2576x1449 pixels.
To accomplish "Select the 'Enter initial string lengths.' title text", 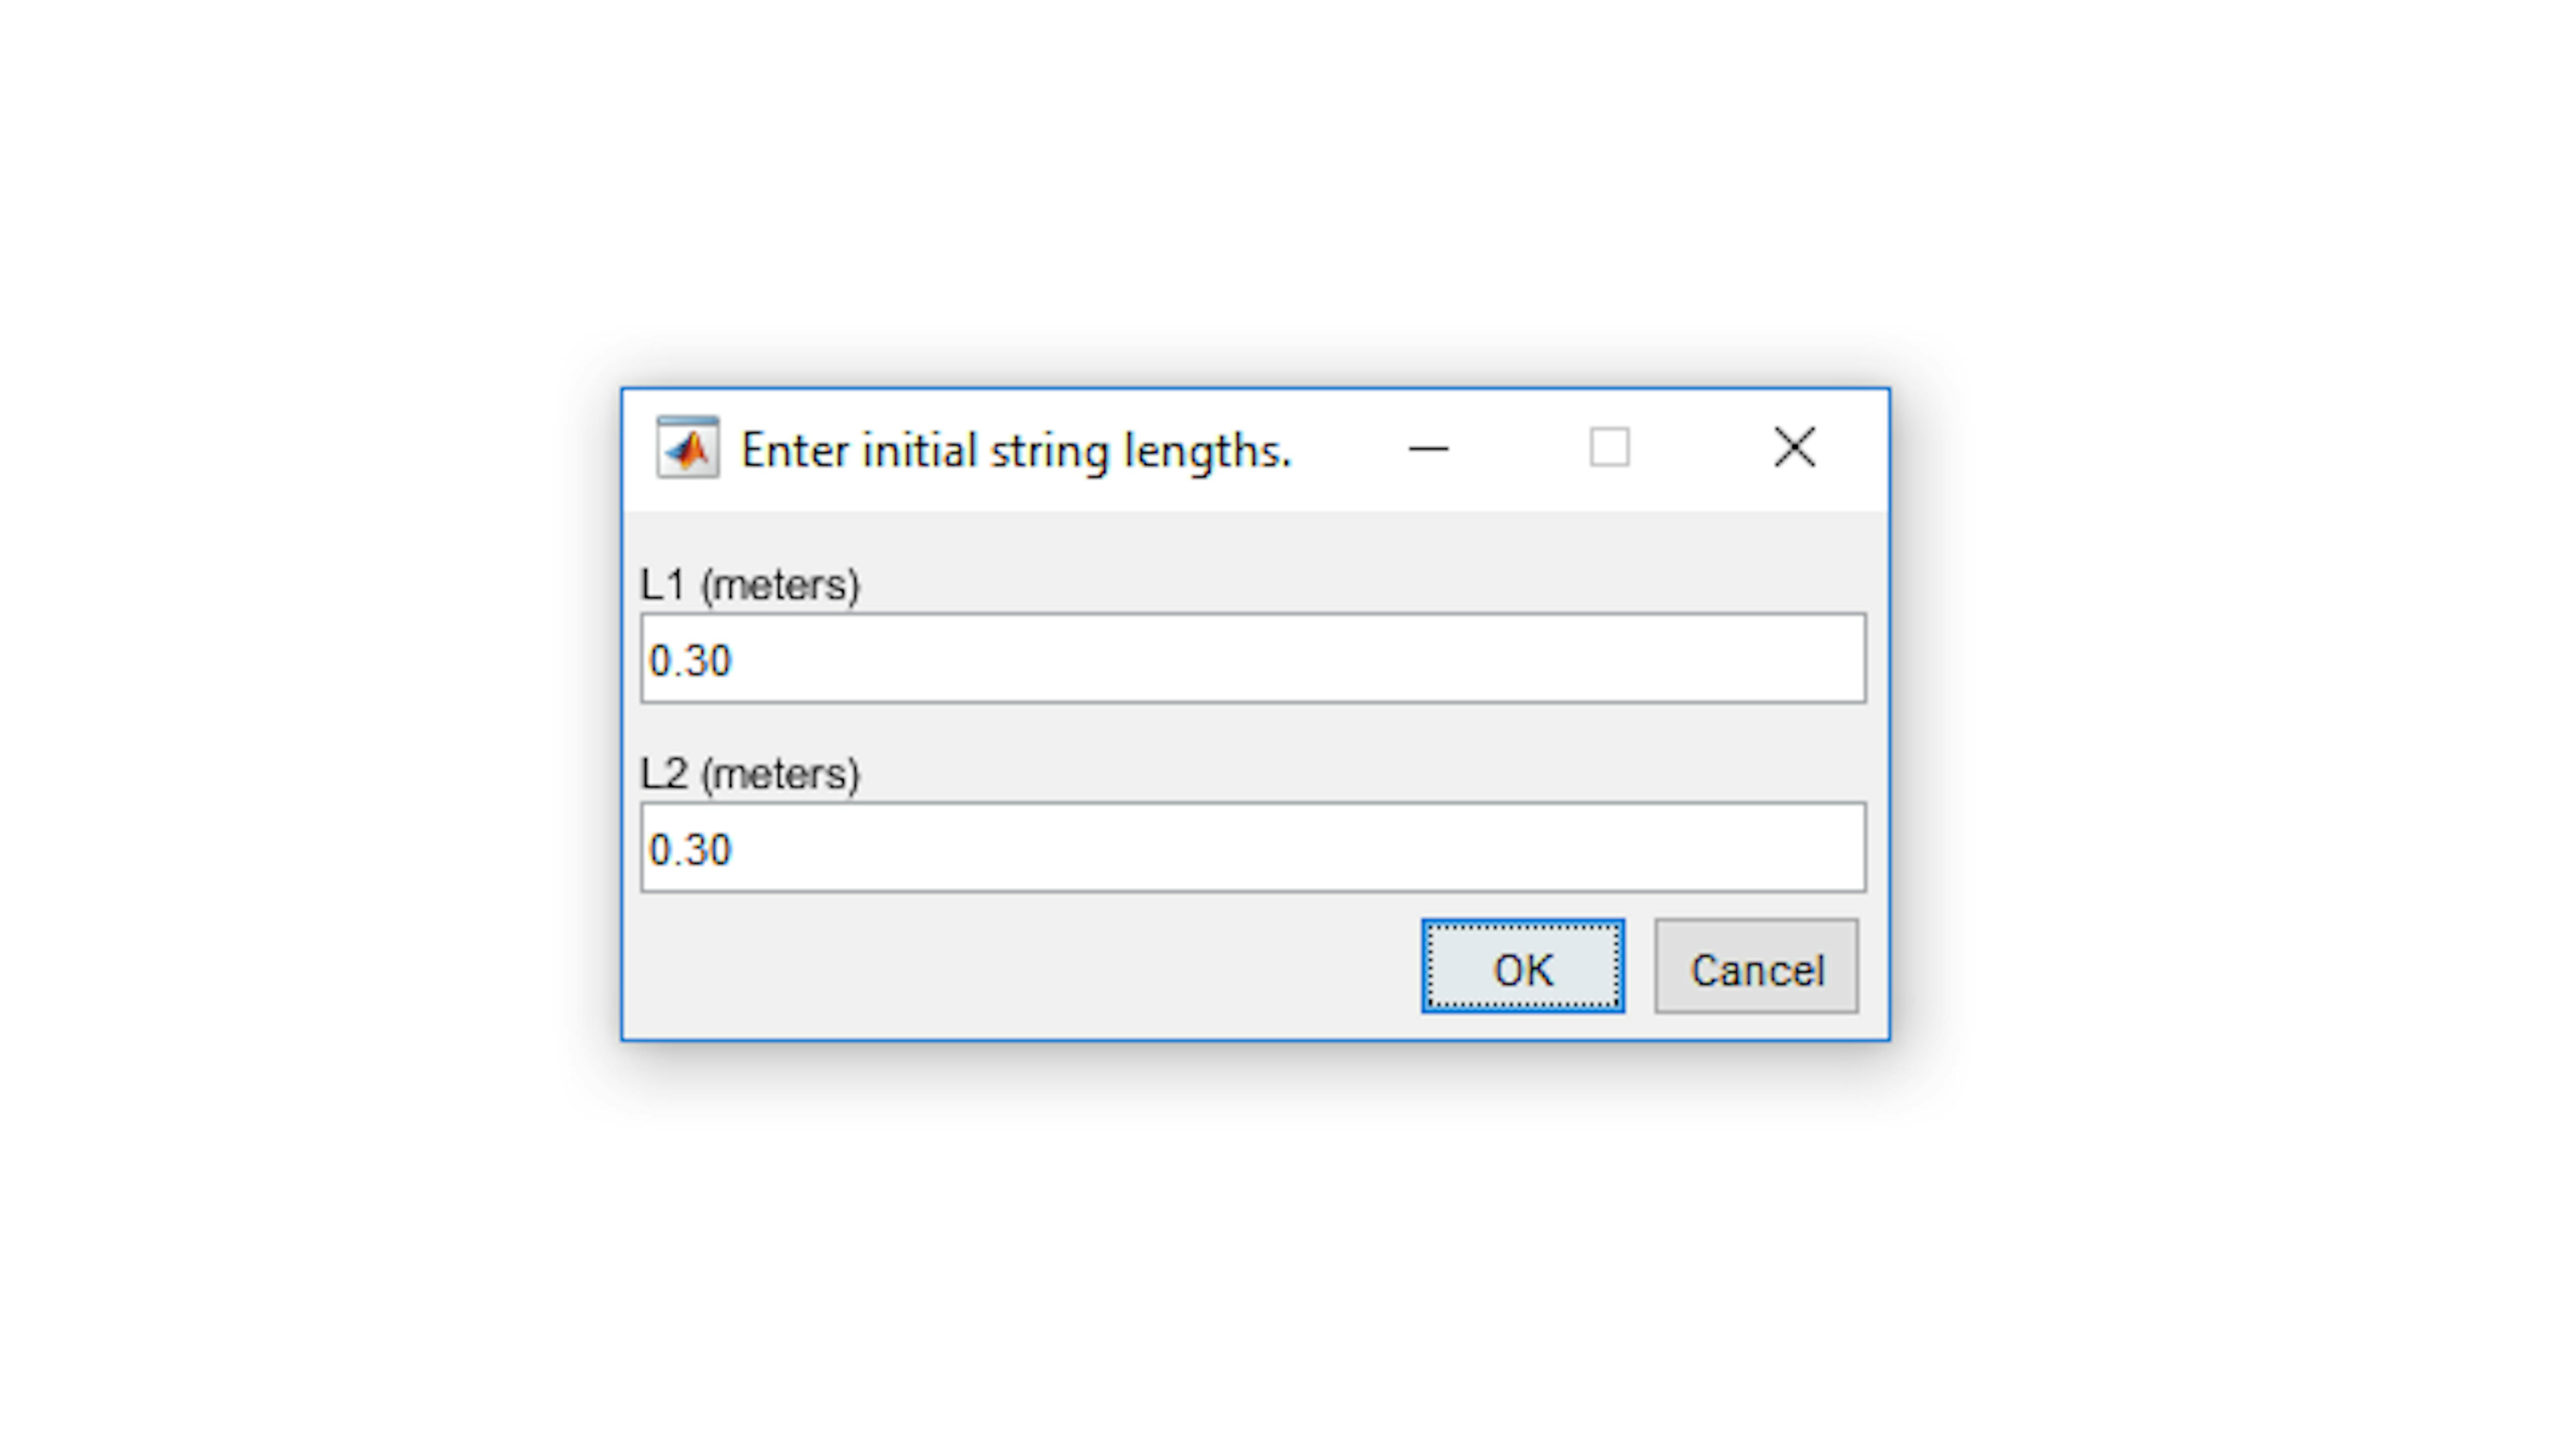I will click(x=1016, y=451).
